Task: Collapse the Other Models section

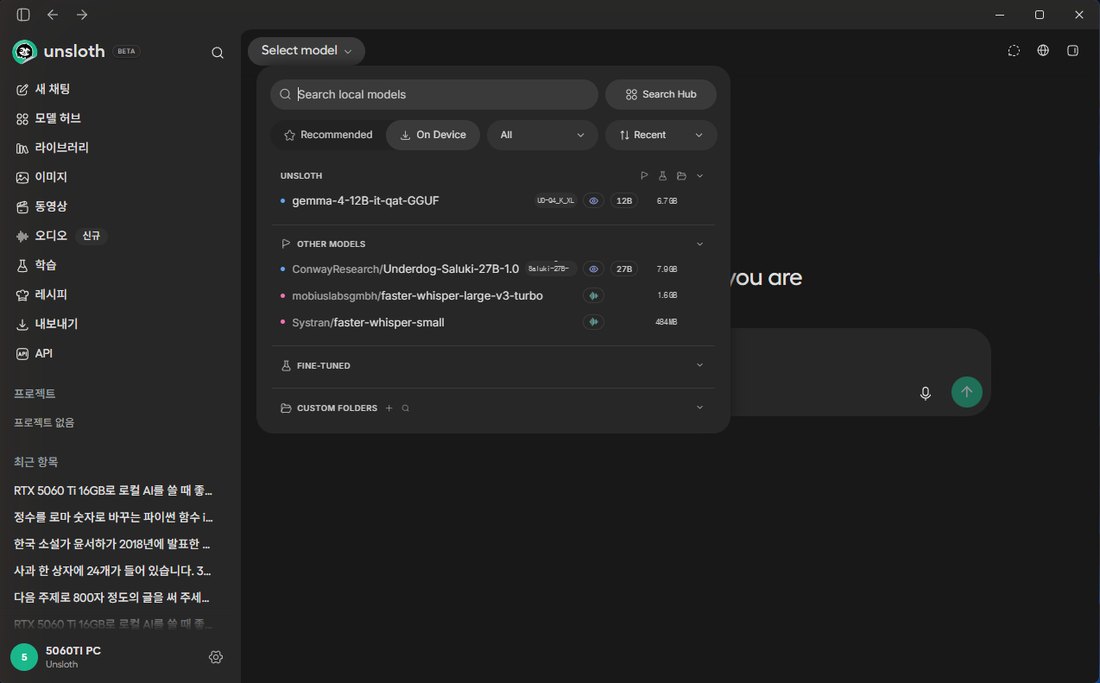Action: coord(699,244)
